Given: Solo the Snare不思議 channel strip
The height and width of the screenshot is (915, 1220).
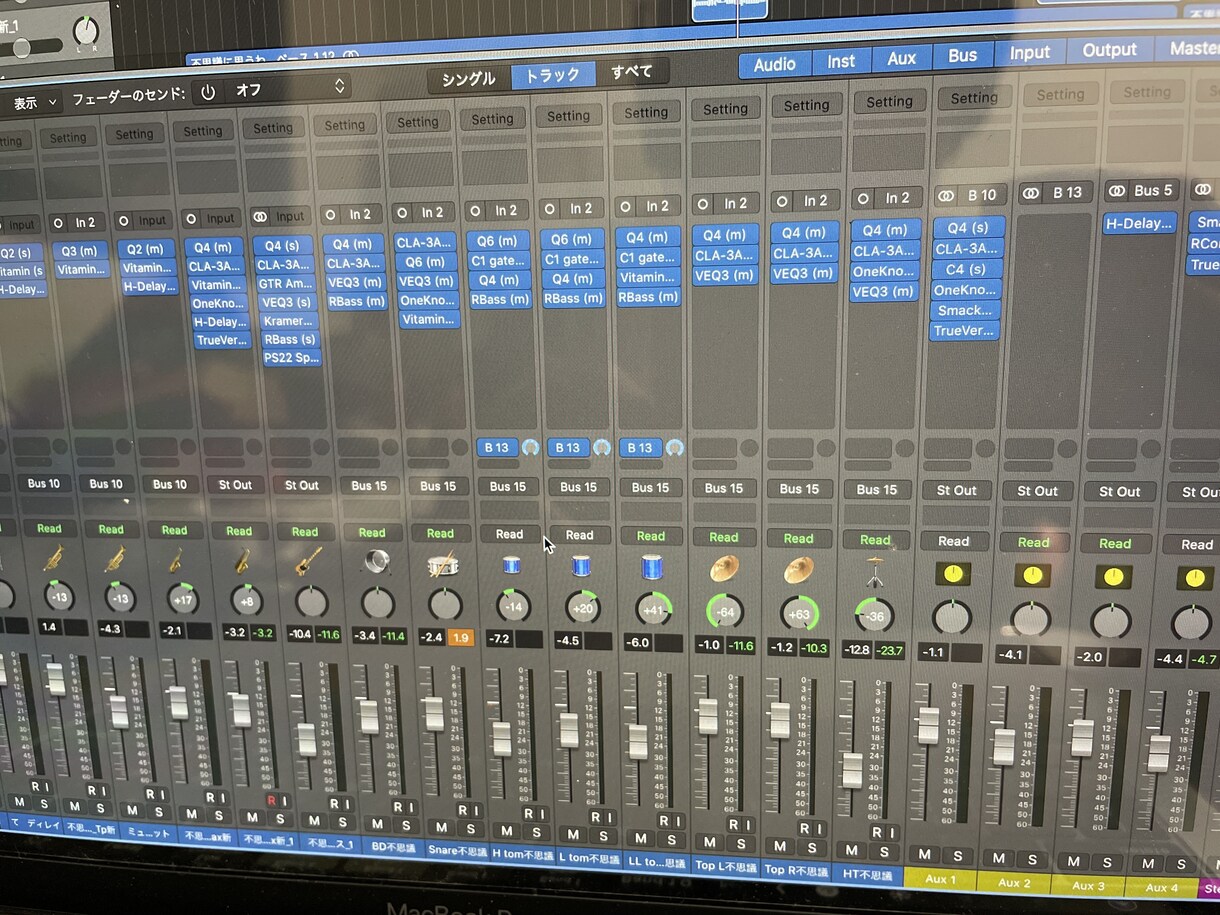Looking at the screenshot, I should pos(470,828).
